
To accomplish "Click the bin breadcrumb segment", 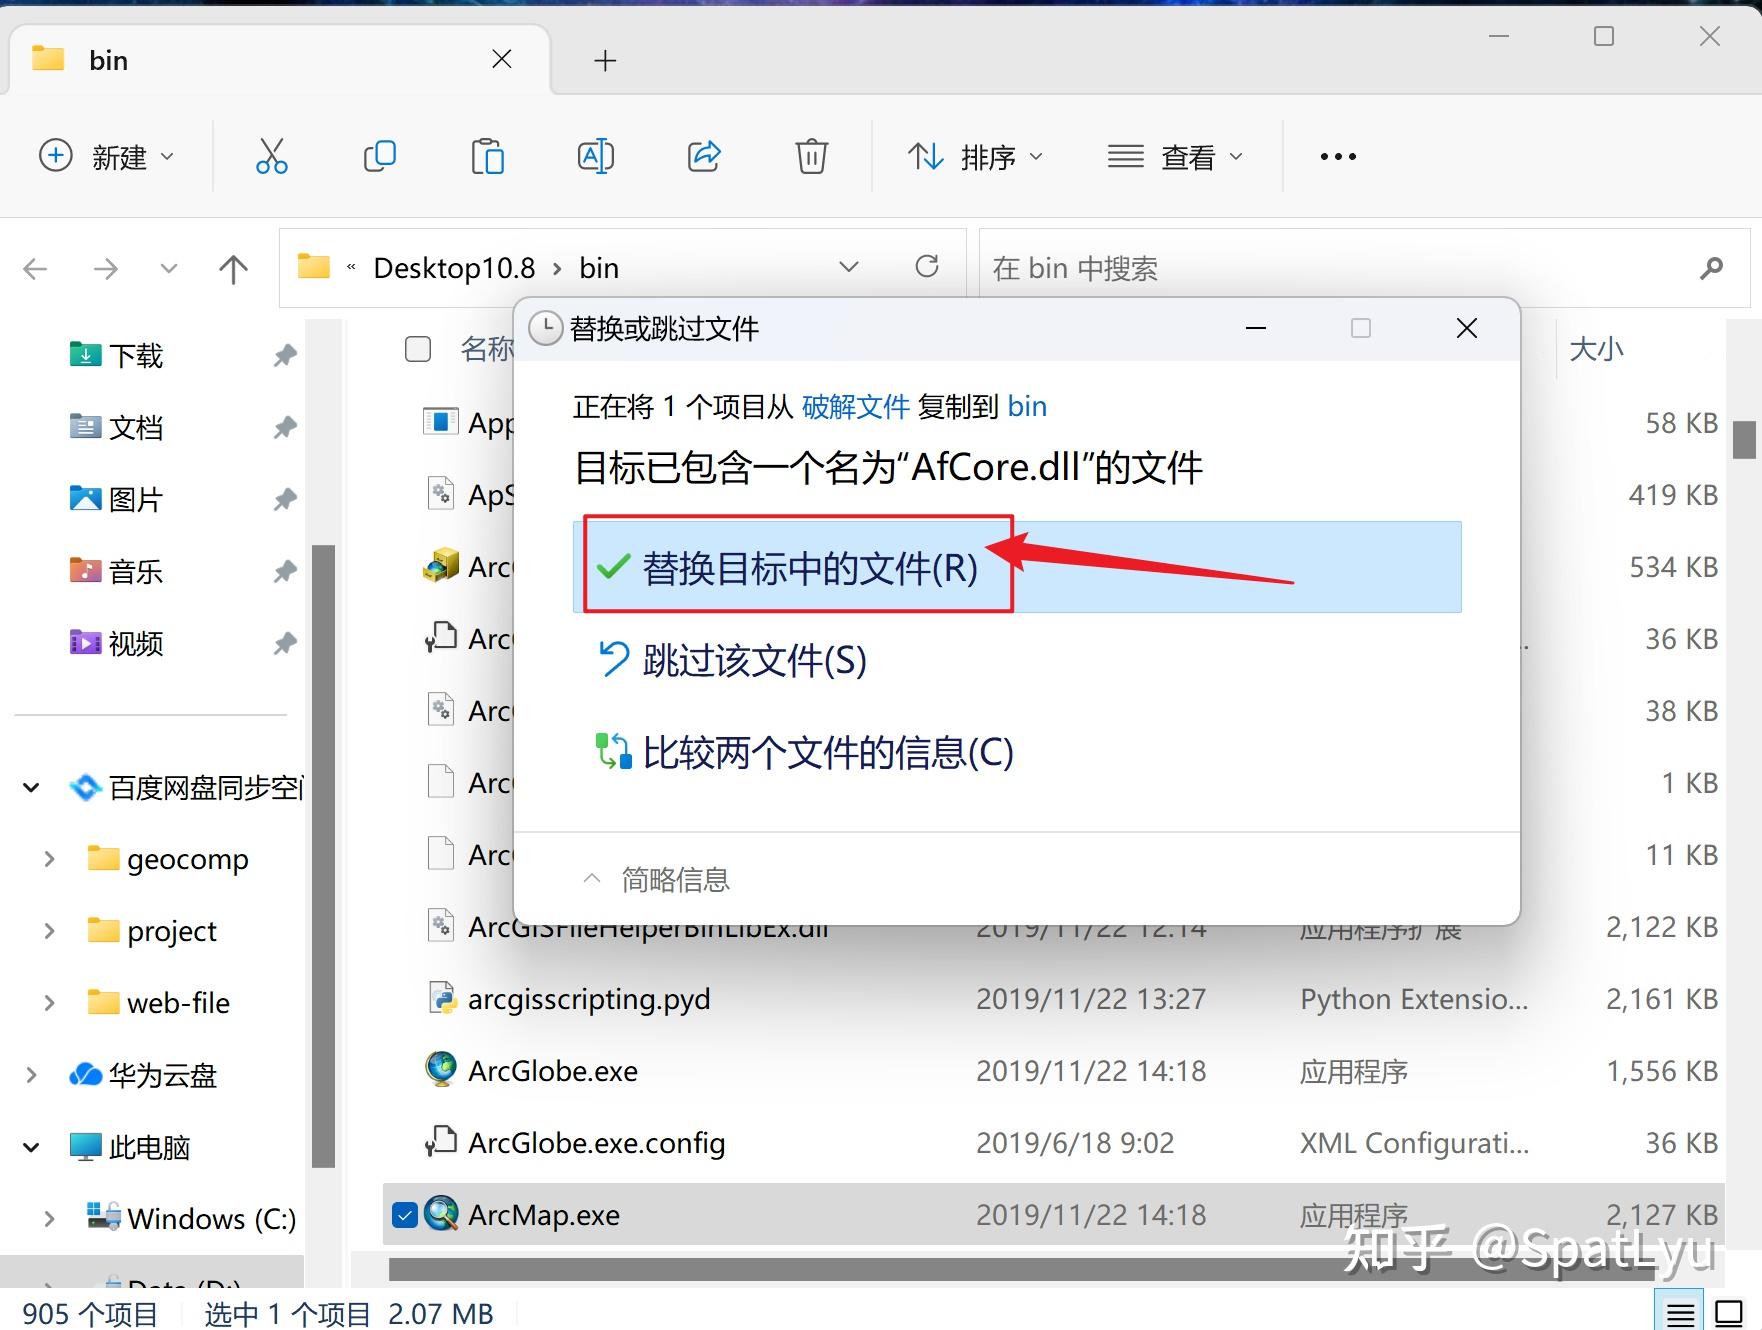I will click(x=599, y=268).
